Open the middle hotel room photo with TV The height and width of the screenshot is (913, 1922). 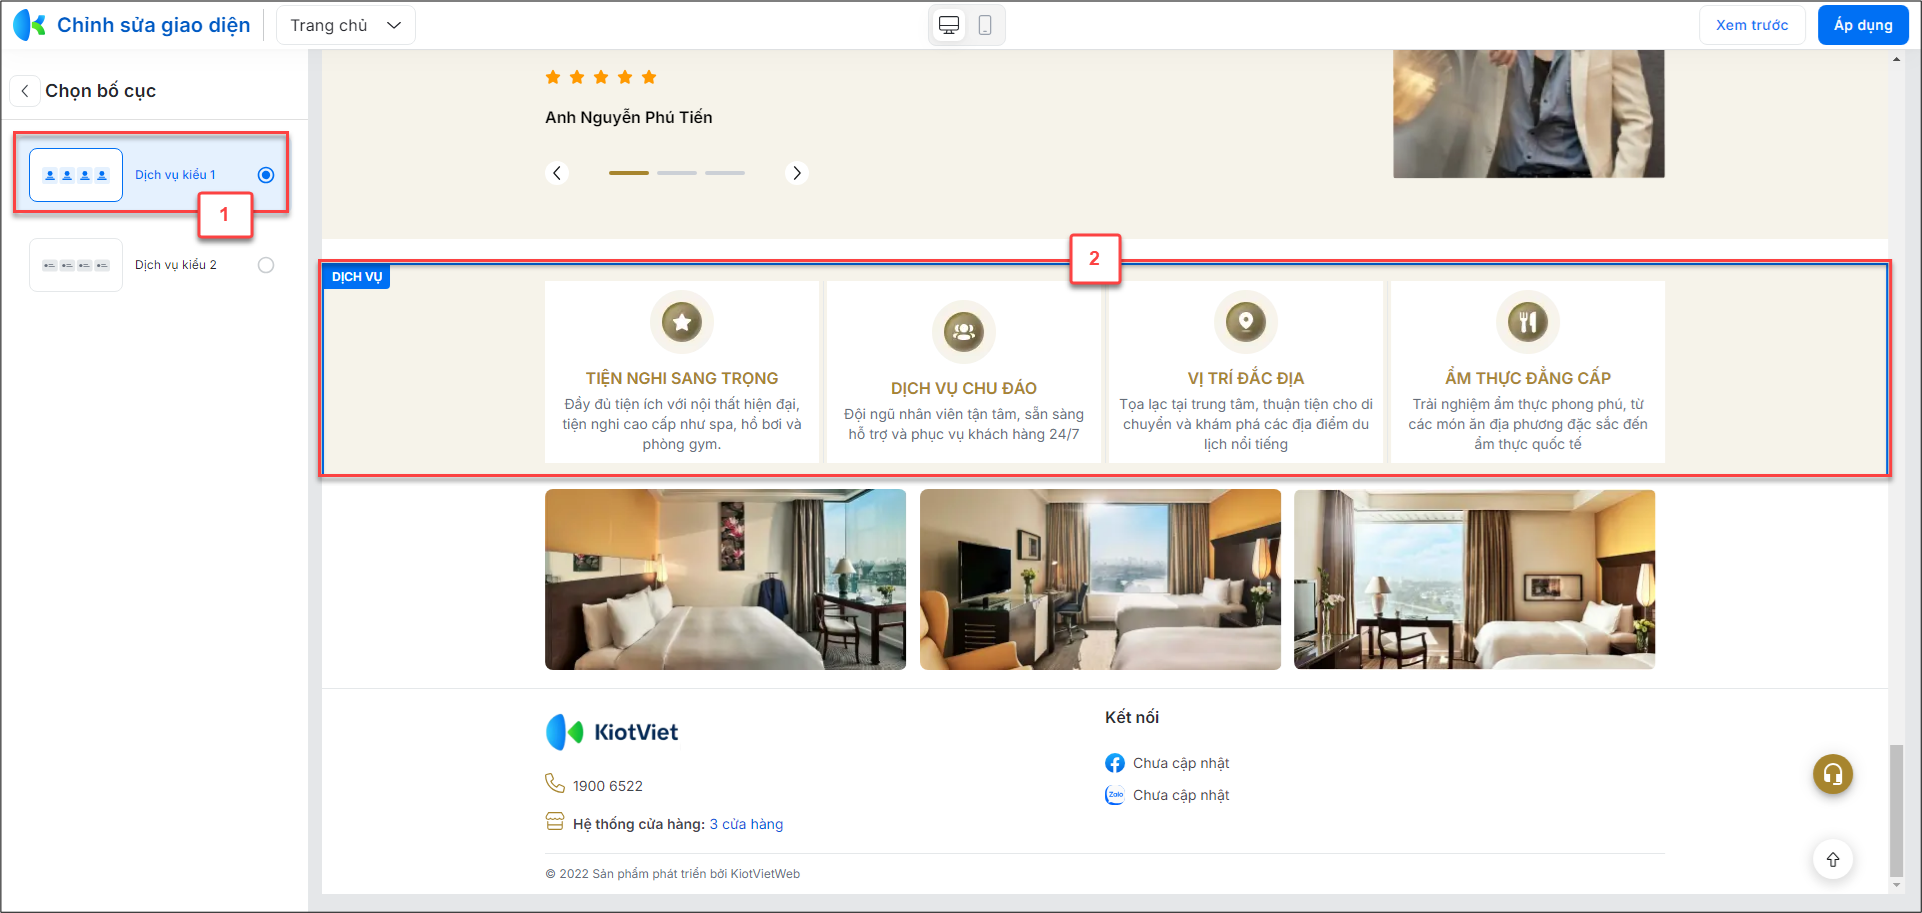tap(1100, 579)
